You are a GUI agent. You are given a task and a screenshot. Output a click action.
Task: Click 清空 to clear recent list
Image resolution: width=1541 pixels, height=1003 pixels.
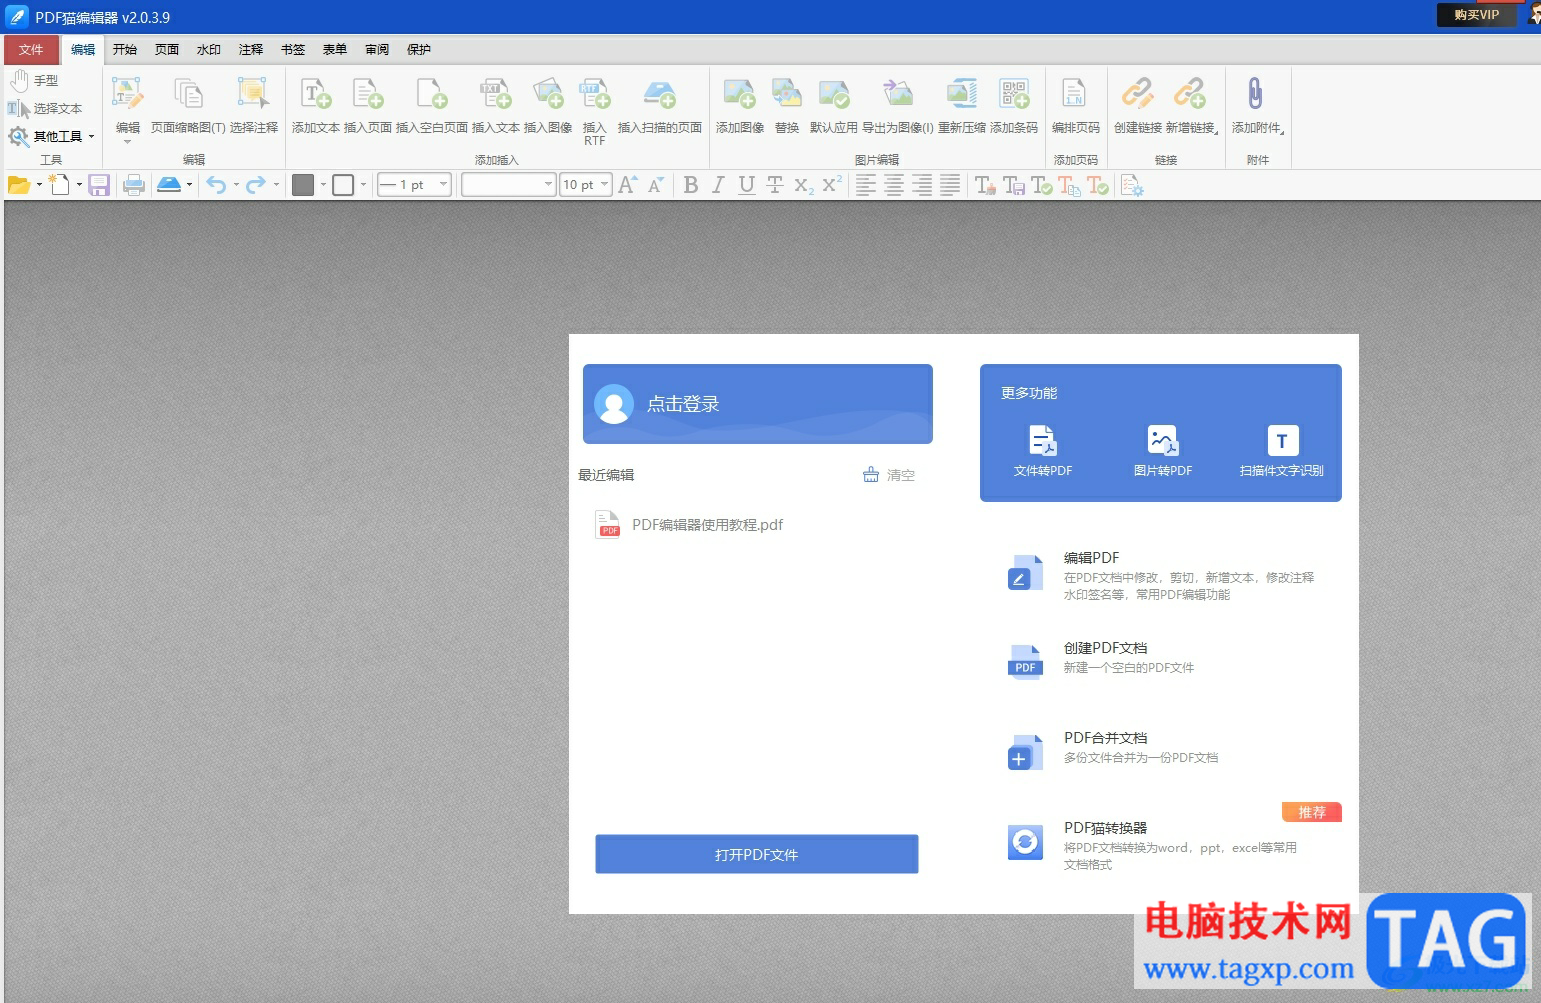point(889,475)
